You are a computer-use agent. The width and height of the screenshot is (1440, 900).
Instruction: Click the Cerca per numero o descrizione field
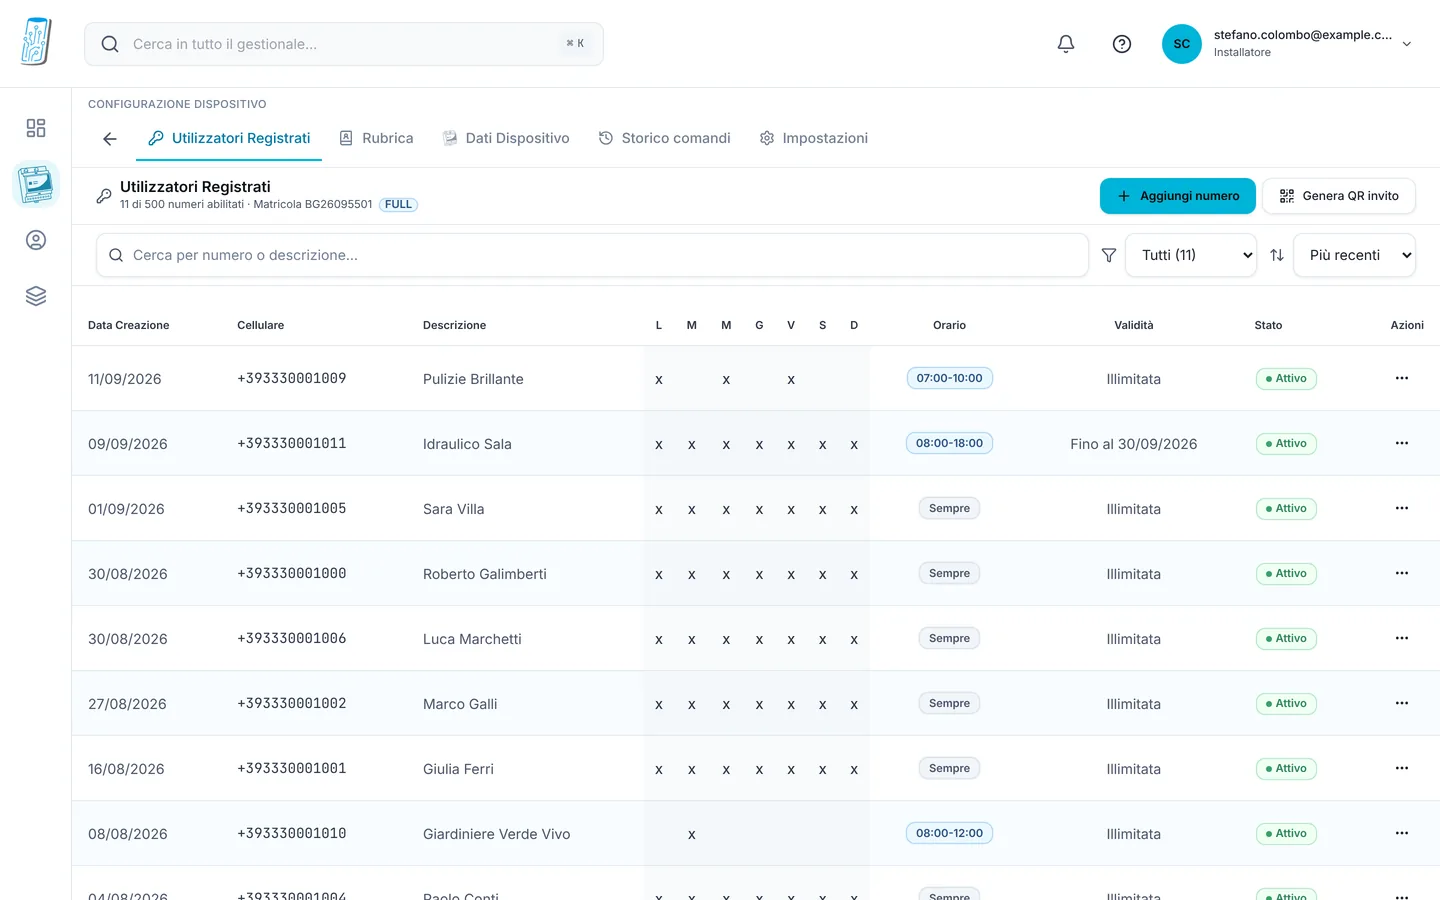tap(592, 255)
